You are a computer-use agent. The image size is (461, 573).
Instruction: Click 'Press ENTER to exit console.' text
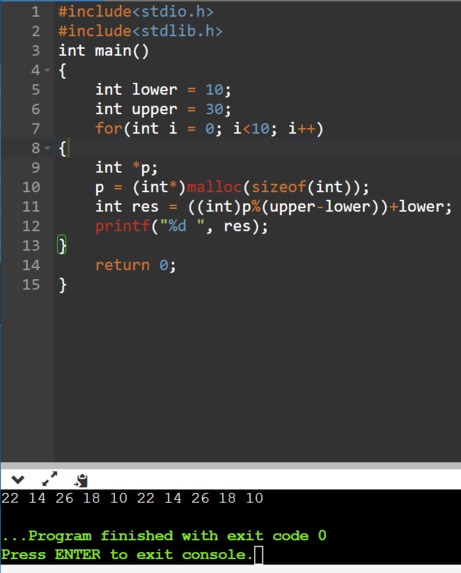coord(127,555)
